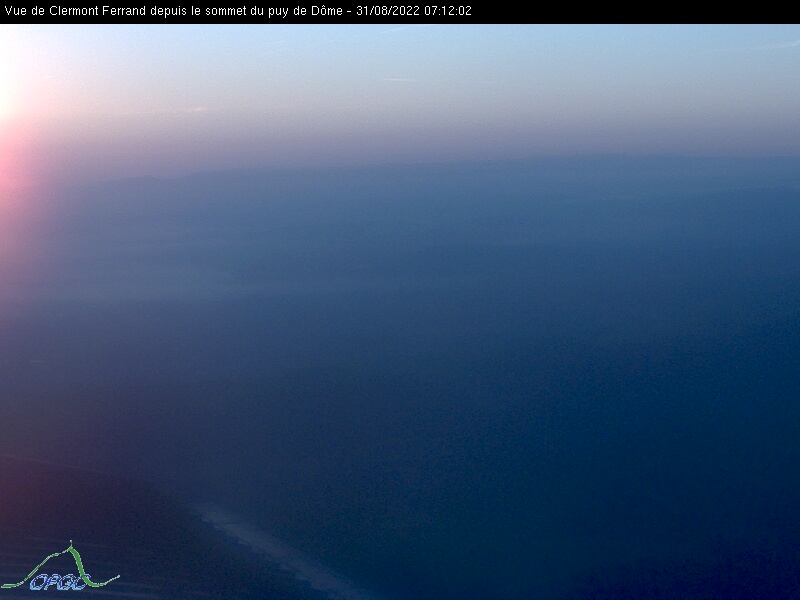Click the words 'puy de Dôme' in caption
This screenshot has height=600, width=800.
coord(305,11)
